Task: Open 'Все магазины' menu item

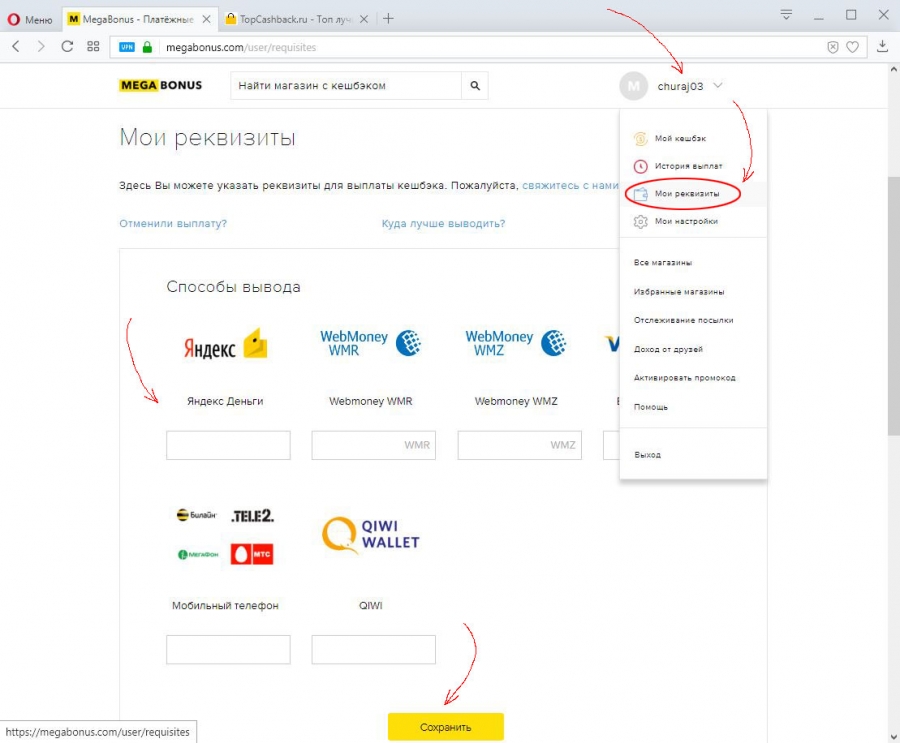Action: [x=662, y=262]
